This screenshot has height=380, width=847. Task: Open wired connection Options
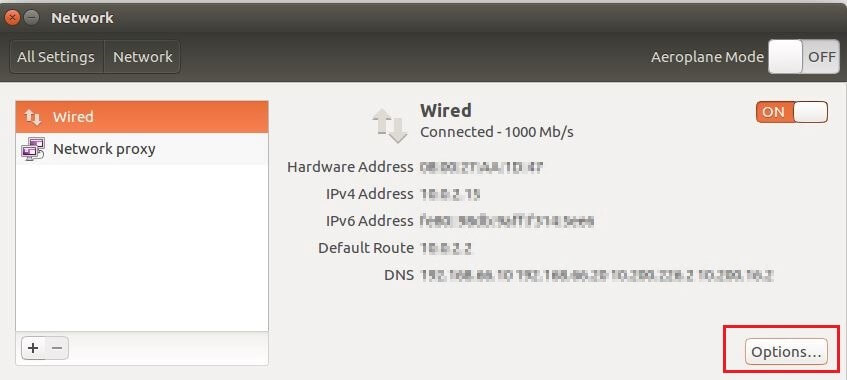click(786, 352)
